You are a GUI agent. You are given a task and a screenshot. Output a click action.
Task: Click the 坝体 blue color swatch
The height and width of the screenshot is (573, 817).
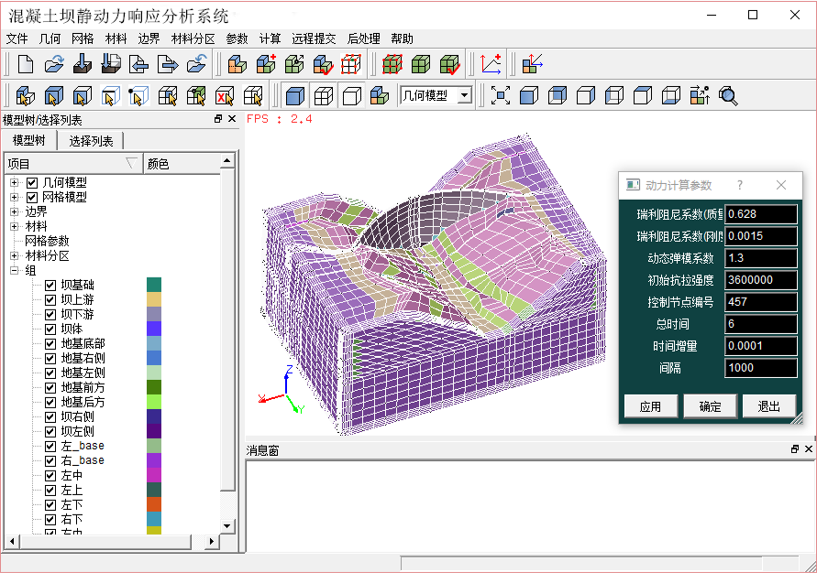point(154,329)
